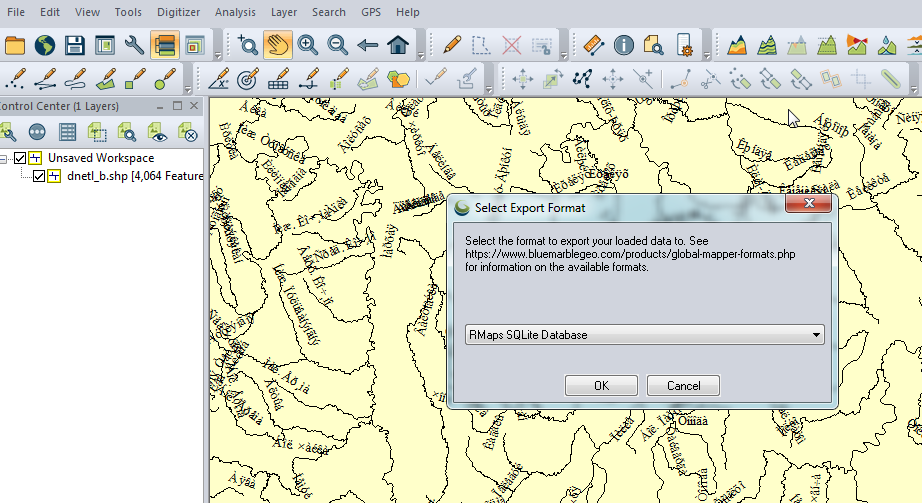Toggle the 3D viewer window icon
922x503 pixels.
(x=195, y=45)
